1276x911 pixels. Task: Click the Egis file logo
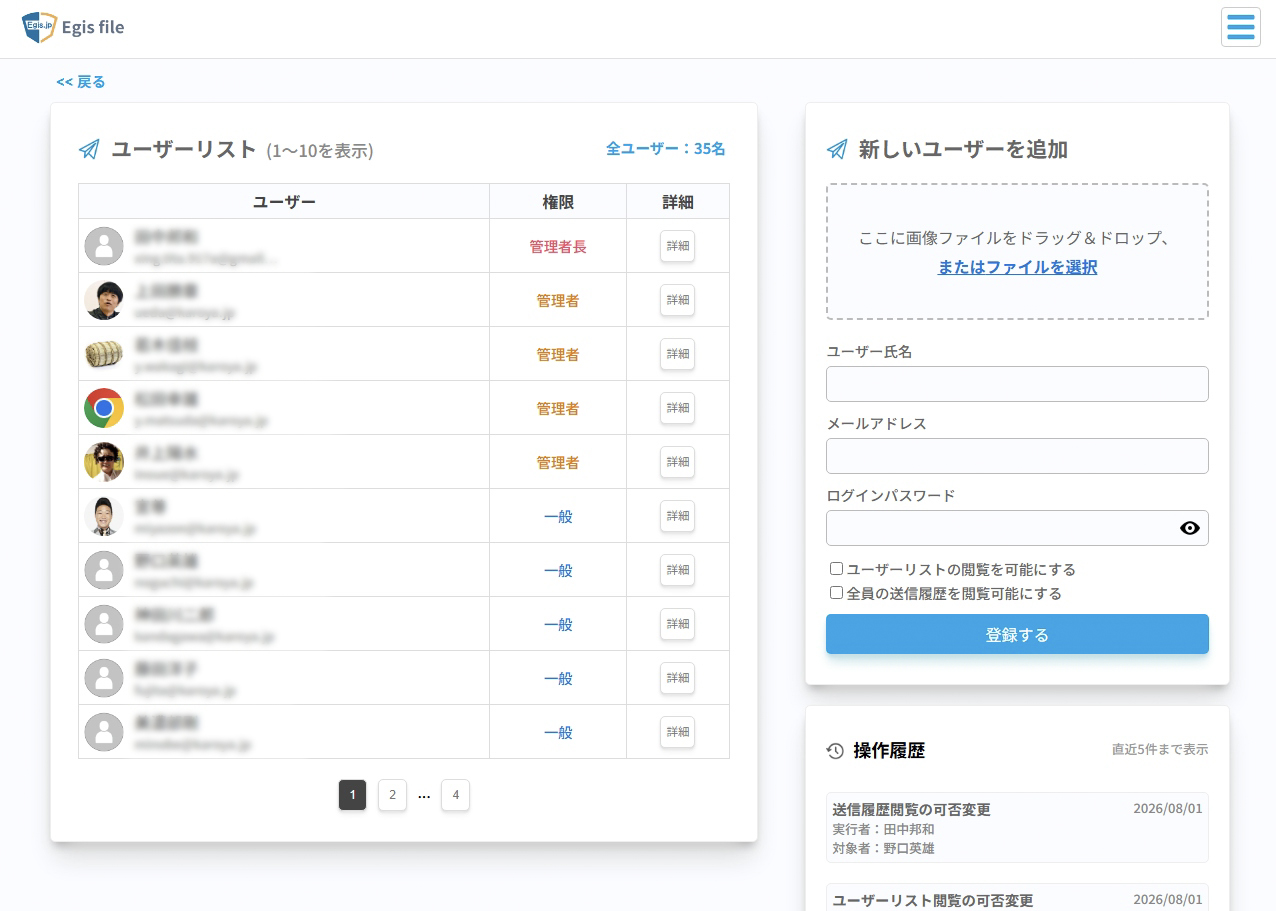(x=74, y=27)
